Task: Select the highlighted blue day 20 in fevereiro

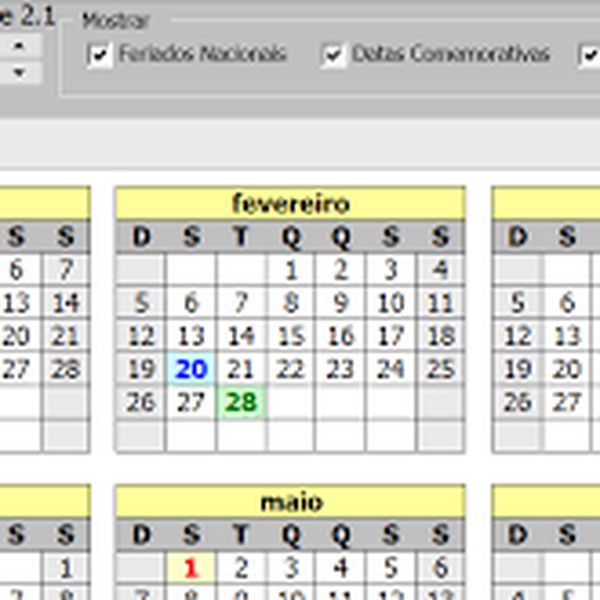Action: (191, 369)
